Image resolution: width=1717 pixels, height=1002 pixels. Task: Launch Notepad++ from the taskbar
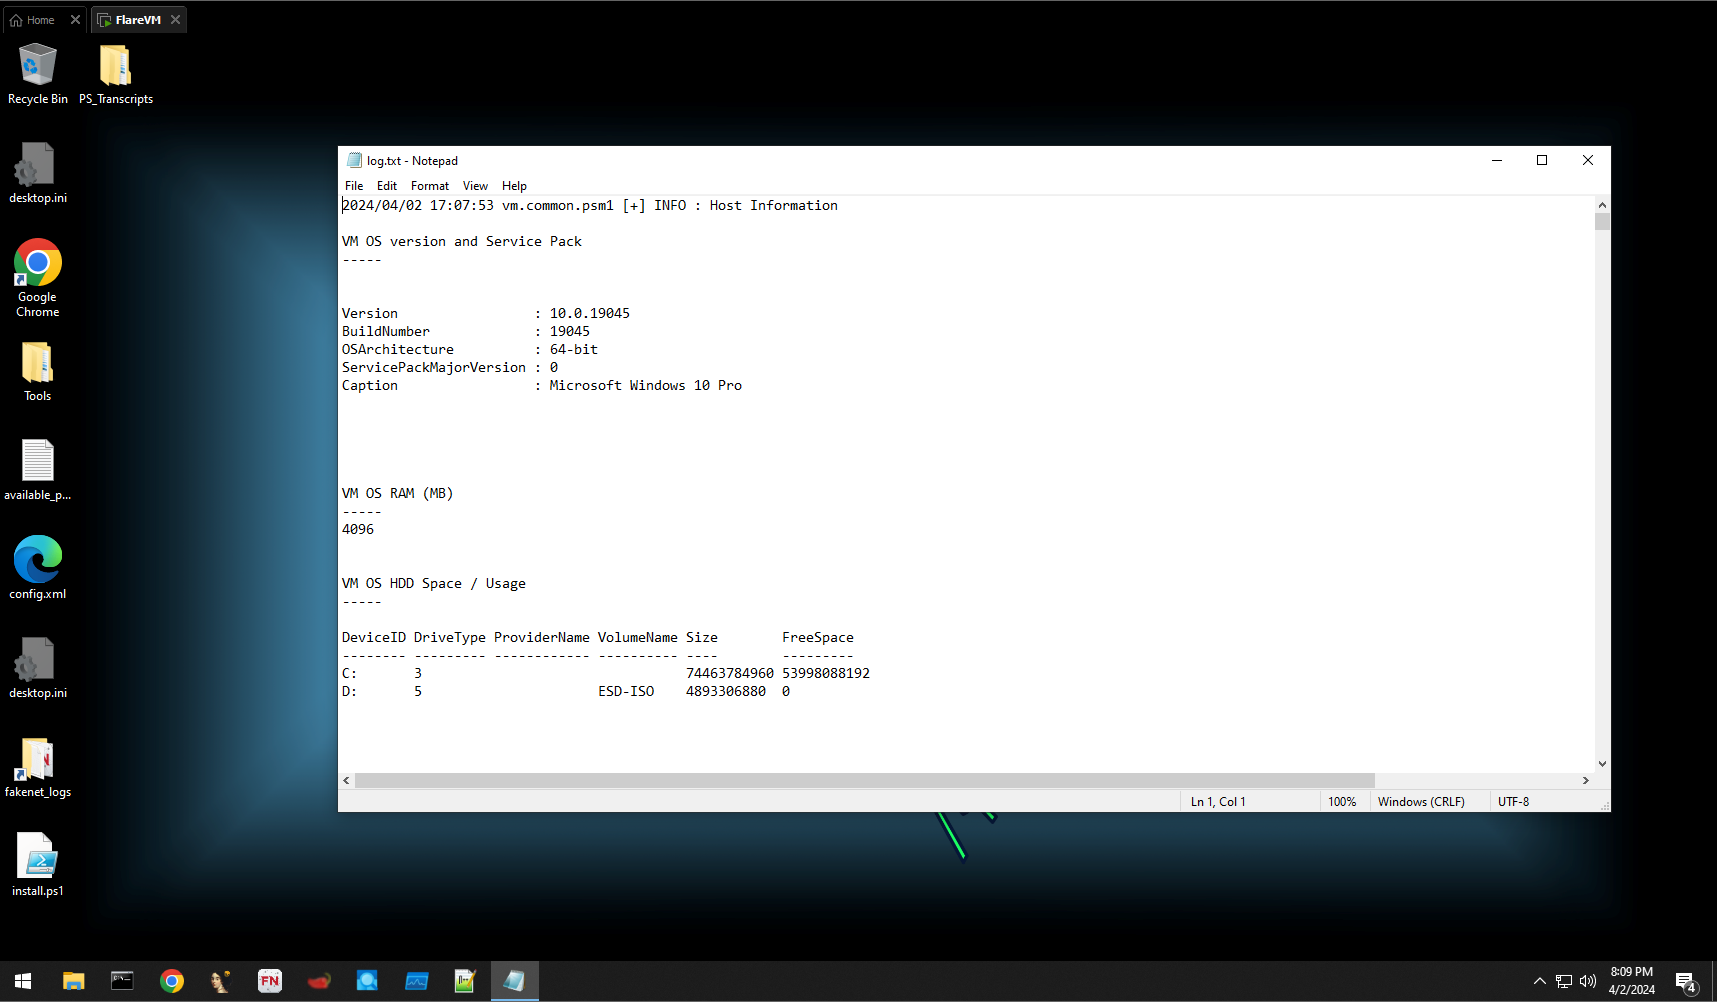465,981
